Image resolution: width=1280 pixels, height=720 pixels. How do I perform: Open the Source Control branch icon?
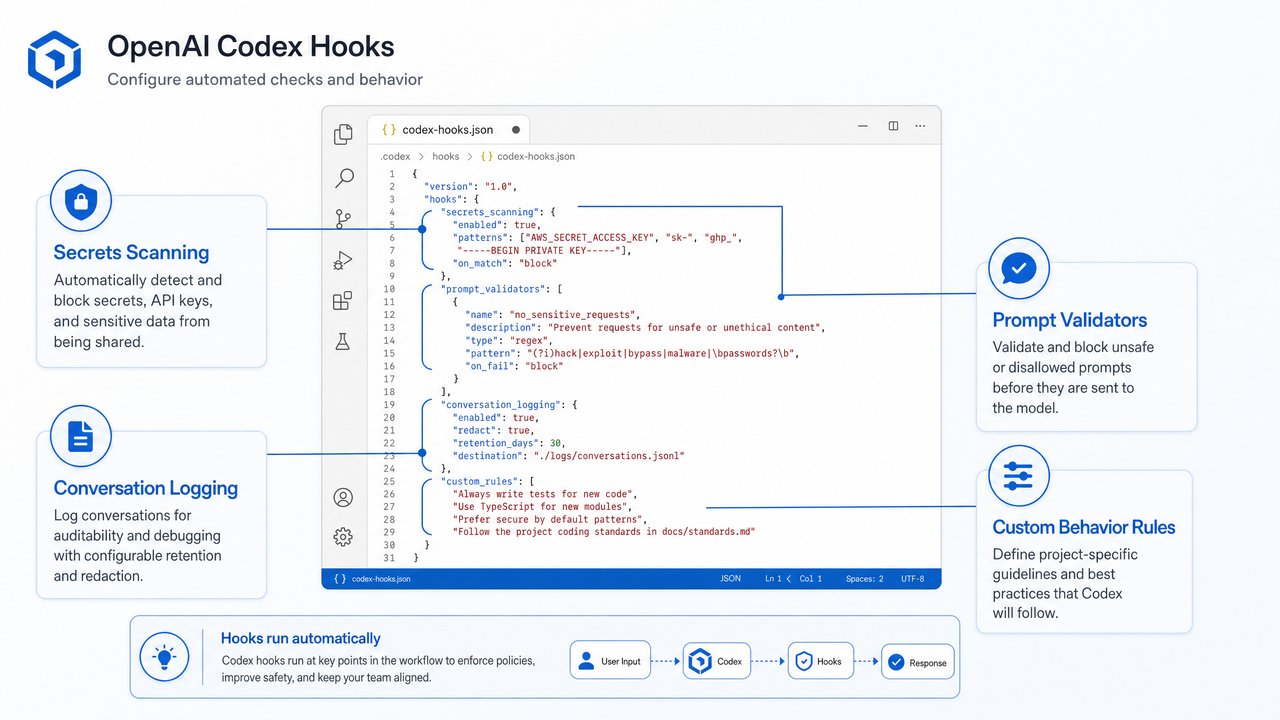pos(343,219)
